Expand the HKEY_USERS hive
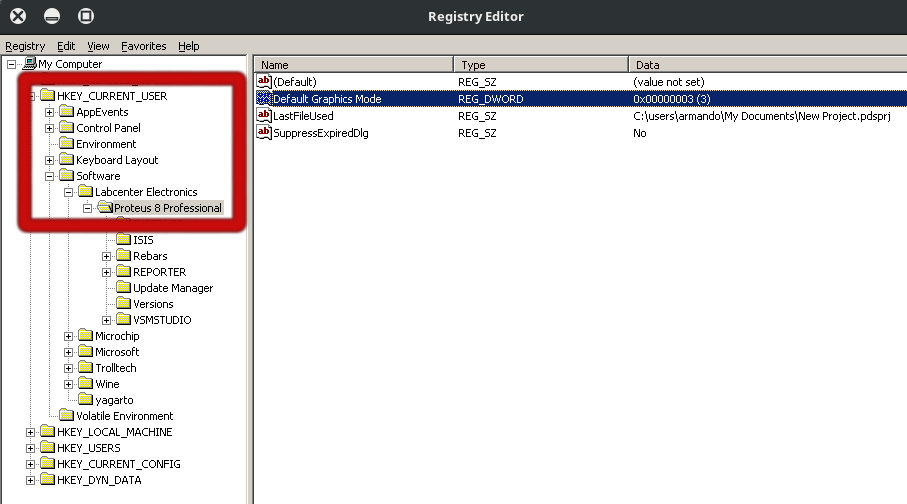 [x=30, y=448]
